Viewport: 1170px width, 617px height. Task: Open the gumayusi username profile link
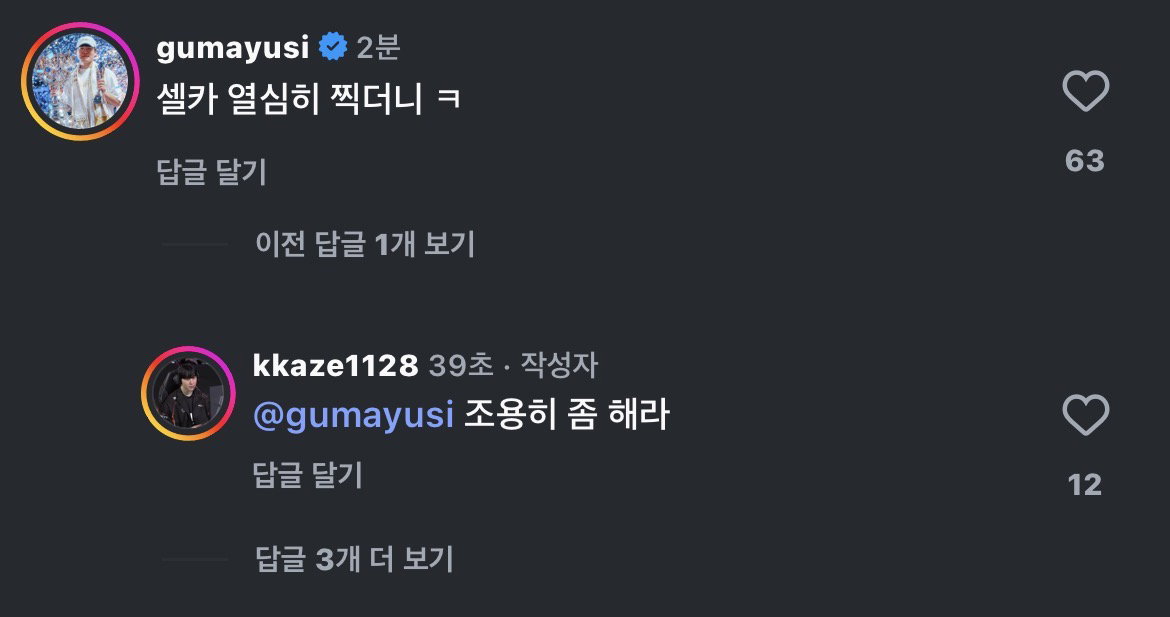pyautogui.click(x=233, y=48)
